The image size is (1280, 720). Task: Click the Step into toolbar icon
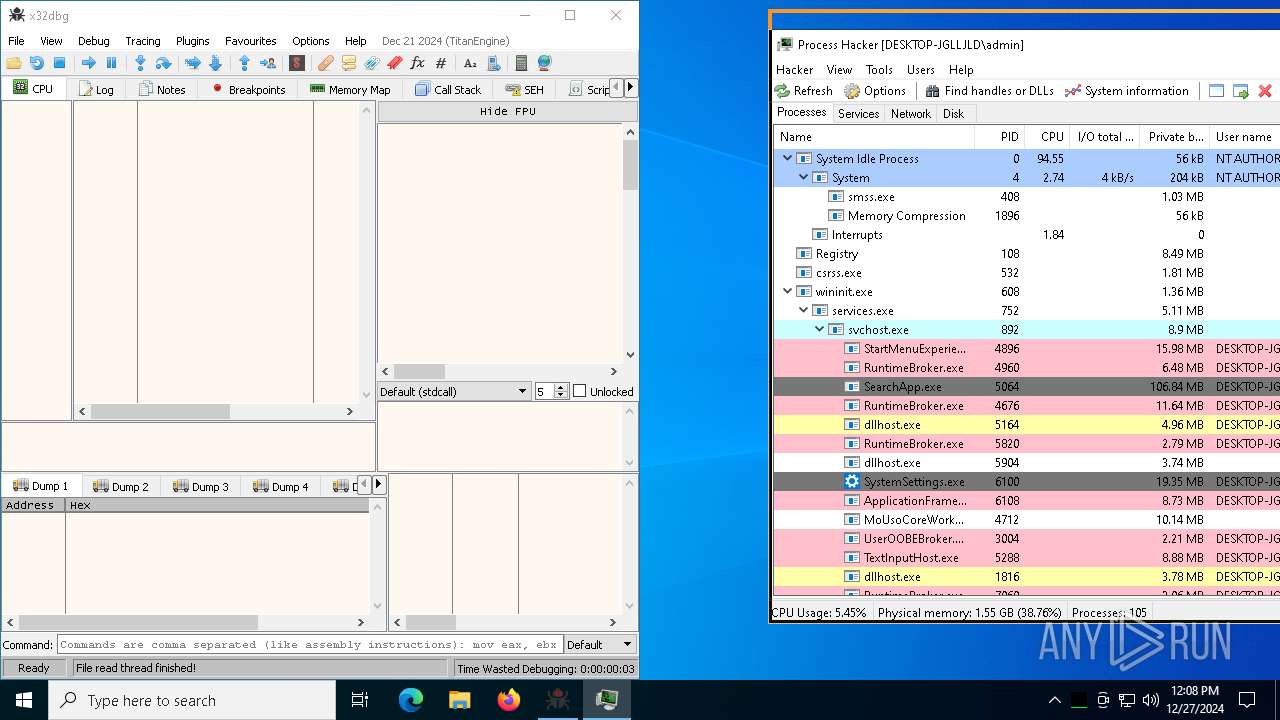[140, 63]
